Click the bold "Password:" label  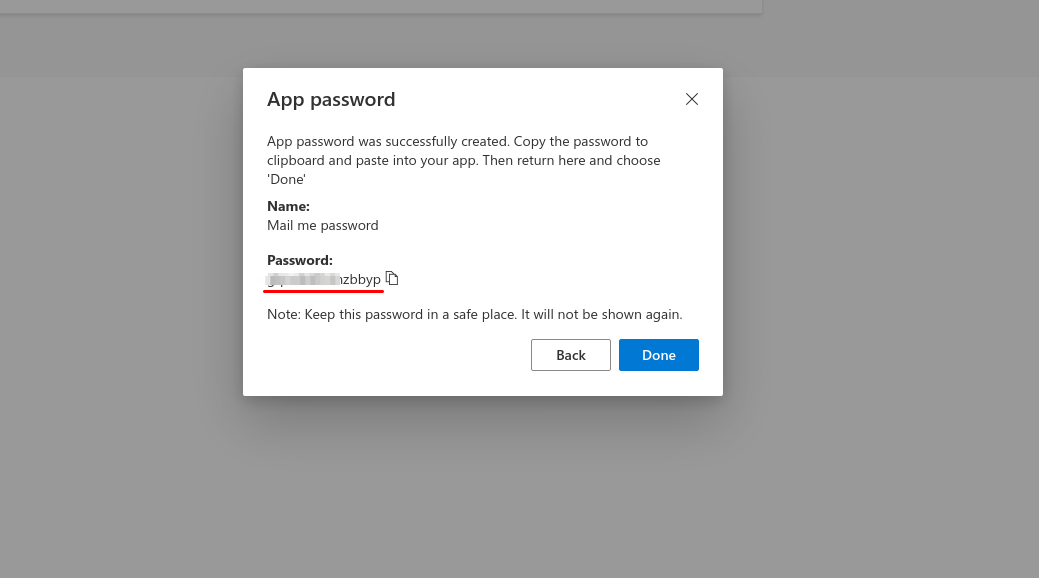pos(299,260)
